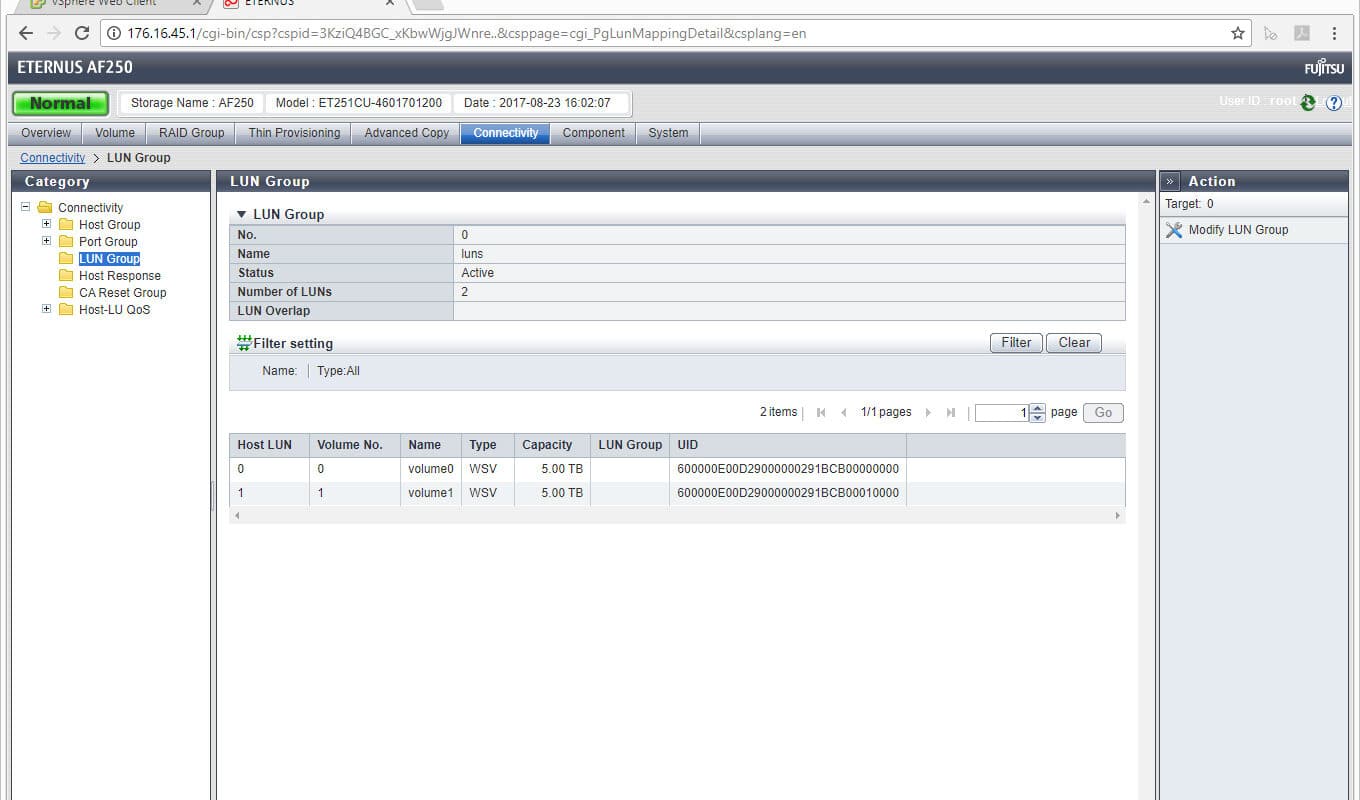Go to the next page of results
The image size is (1360, 800).
(928, 412)
